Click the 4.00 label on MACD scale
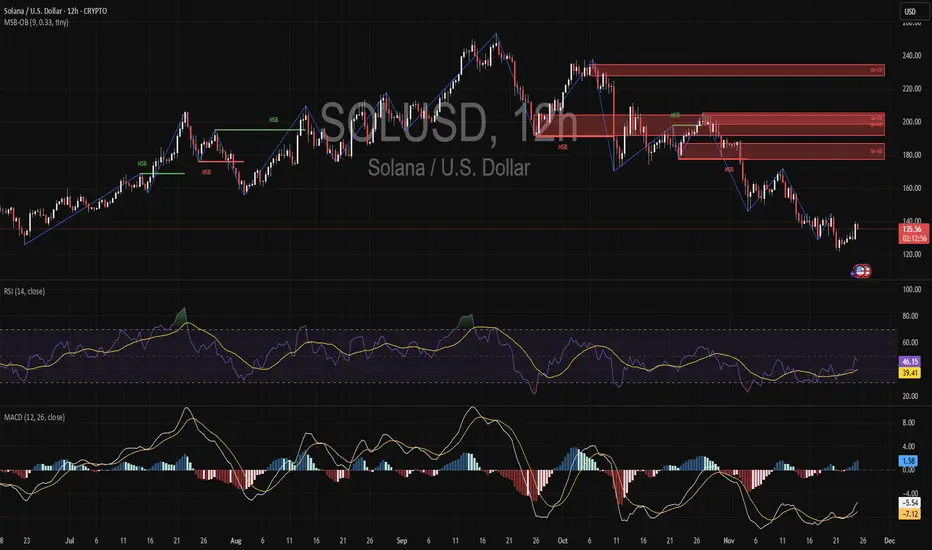 (909, 447)
